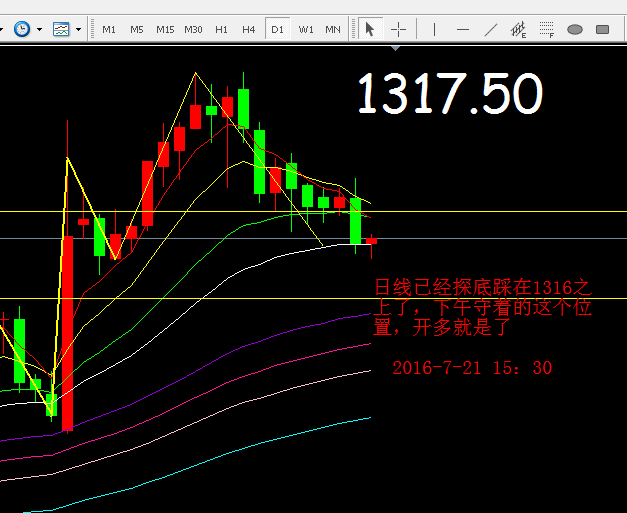This screenshot has width=627, height=513.
Task: Select the tallest red candlestick
Action: [x=68, y=333]
